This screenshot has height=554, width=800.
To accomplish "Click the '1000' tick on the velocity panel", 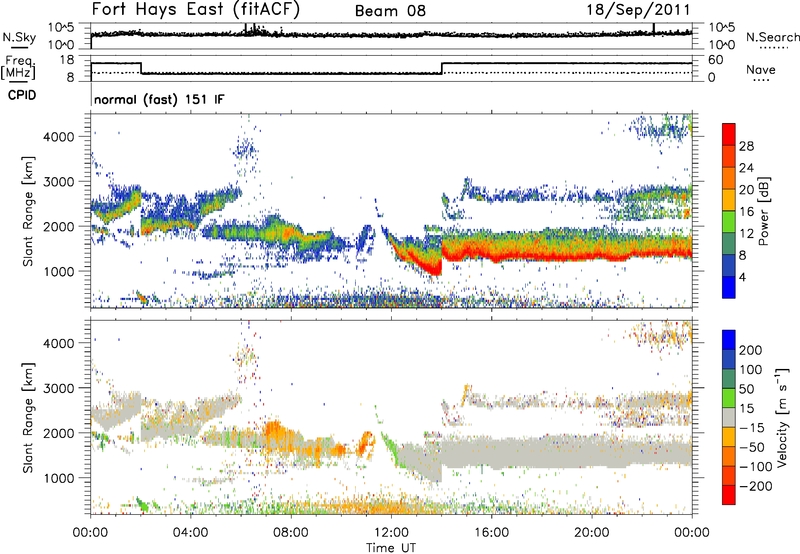I will (x=59, y=477).
